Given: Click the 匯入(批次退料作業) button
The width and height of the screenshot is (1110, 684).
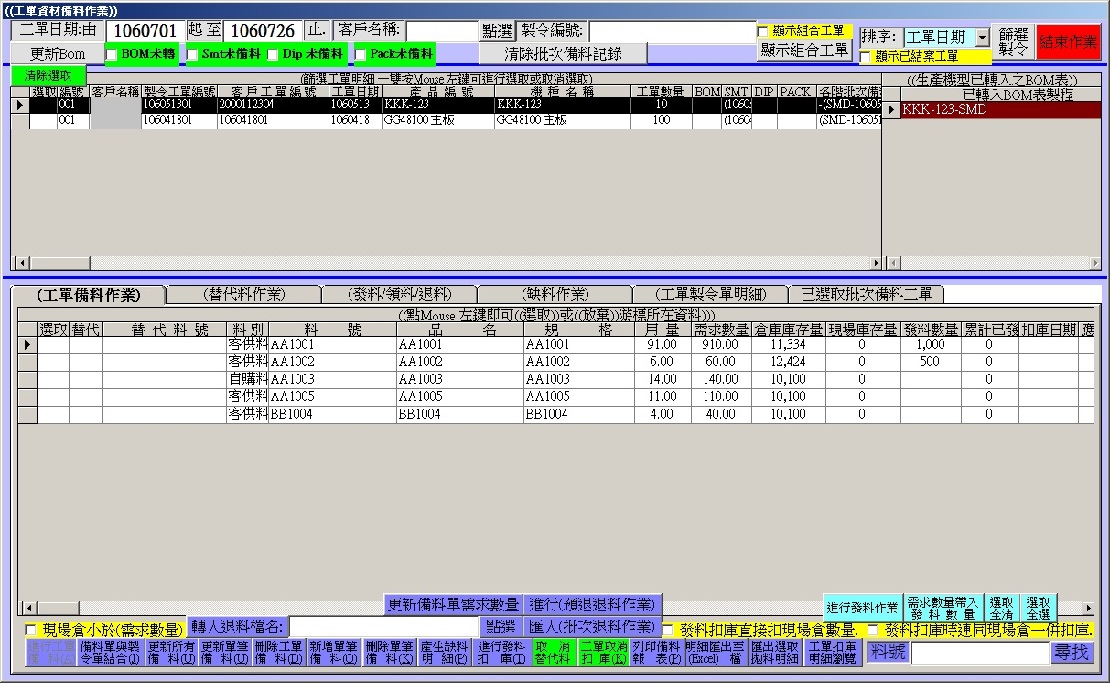Looking at the screenshot, I should [x=593, y=627].
